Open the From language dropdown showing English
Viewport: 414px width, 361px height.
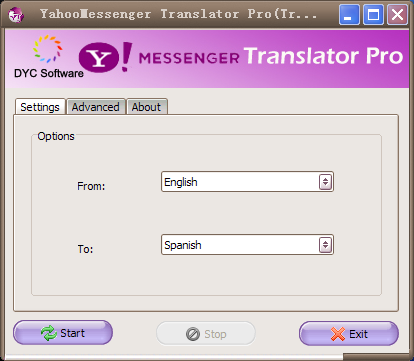coord(247,182)
